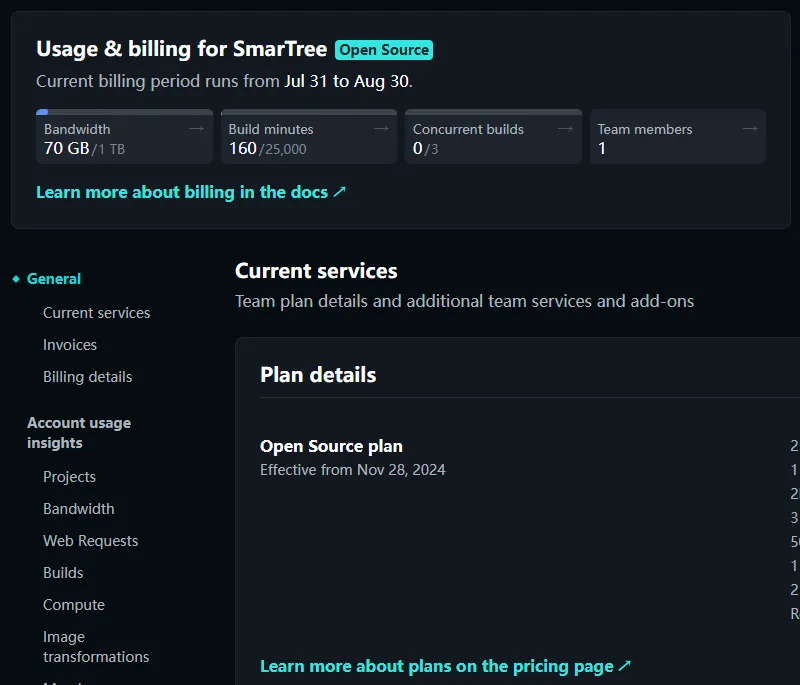Screen dimensions: 800x685
Task: Open Builds usage insights
Action: click(63, 573)
